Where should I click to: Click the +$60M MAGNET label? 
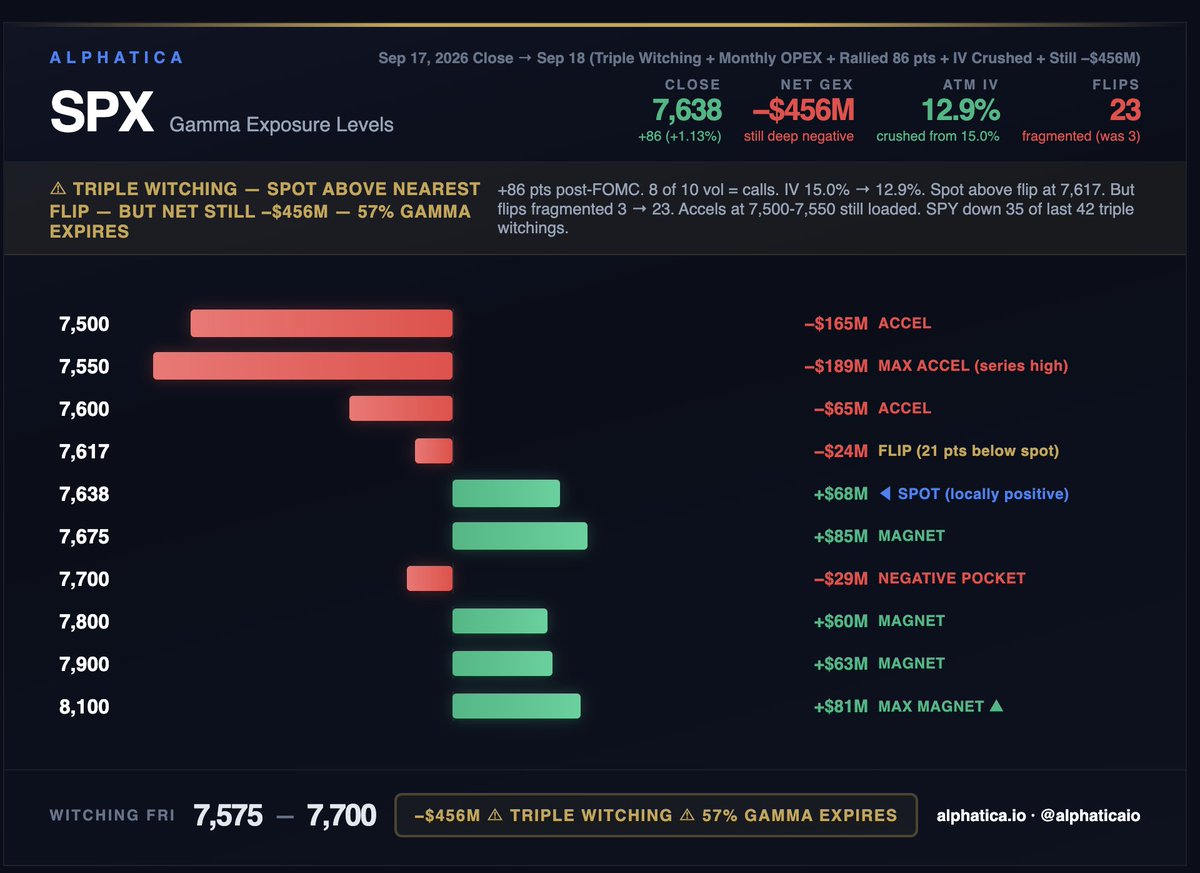(x=879, y=621)
